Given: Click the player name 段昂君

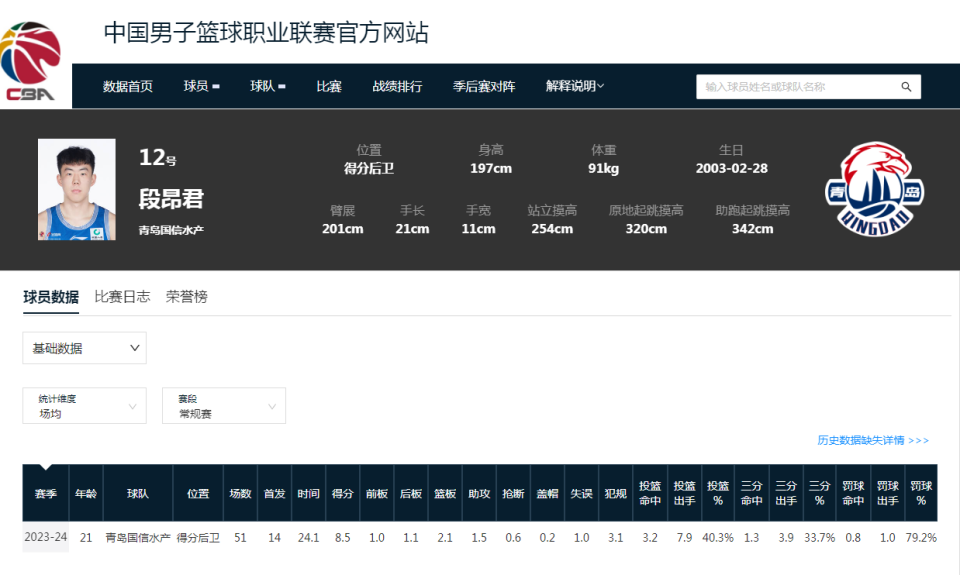Looking at the screenshot, I should (171, 199).
